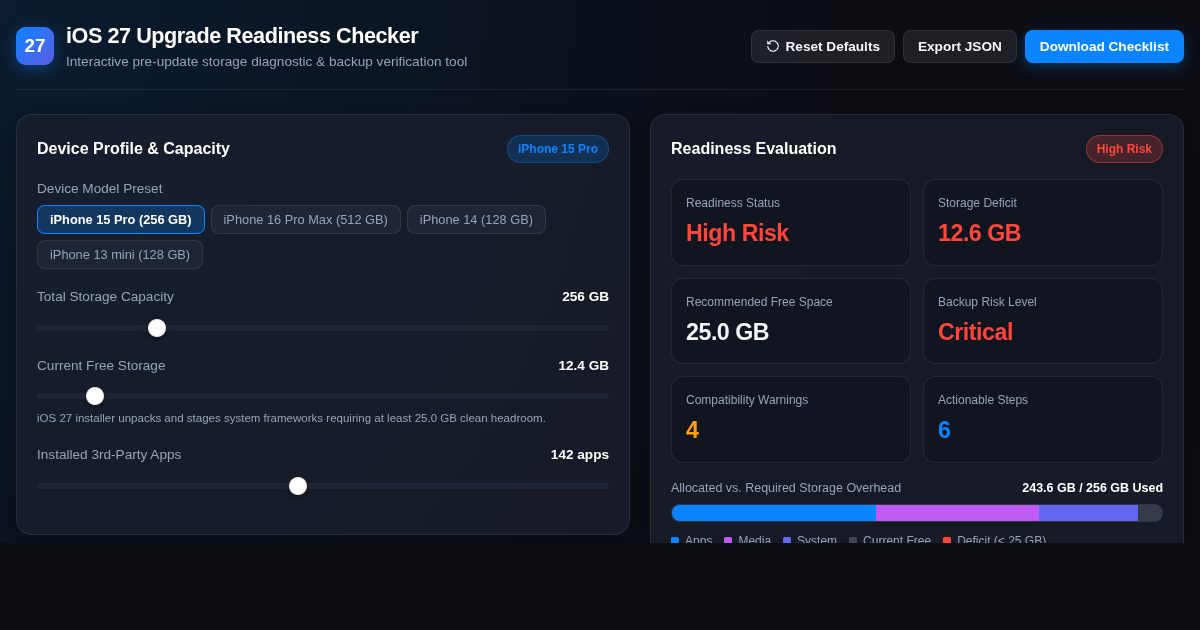1200x630 pixels.
Task: Click the Download Checklist button
Action: tap(1104, 46)
